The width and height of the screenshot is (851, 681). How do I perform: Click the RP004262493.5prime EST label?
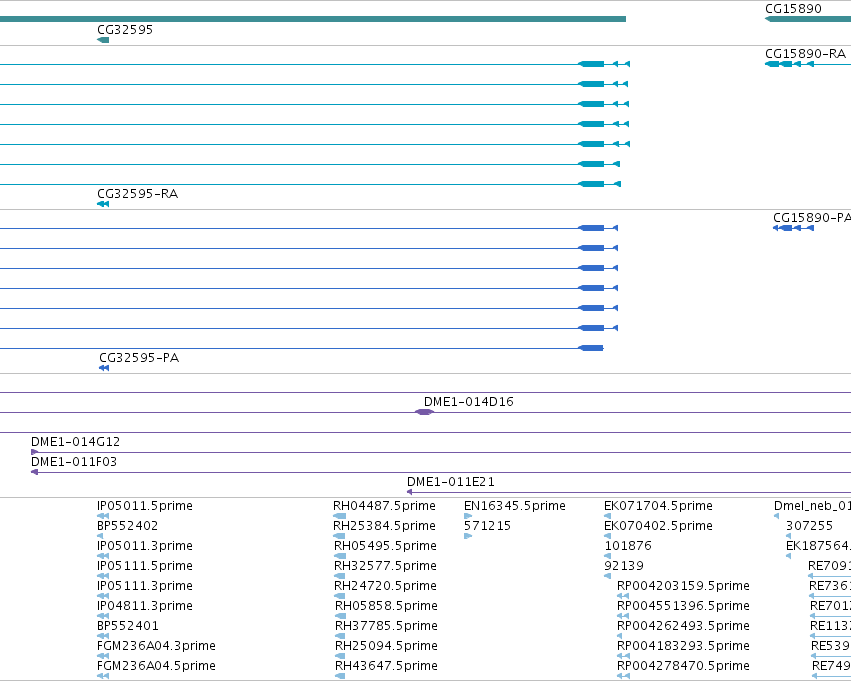tap(683, 626)
